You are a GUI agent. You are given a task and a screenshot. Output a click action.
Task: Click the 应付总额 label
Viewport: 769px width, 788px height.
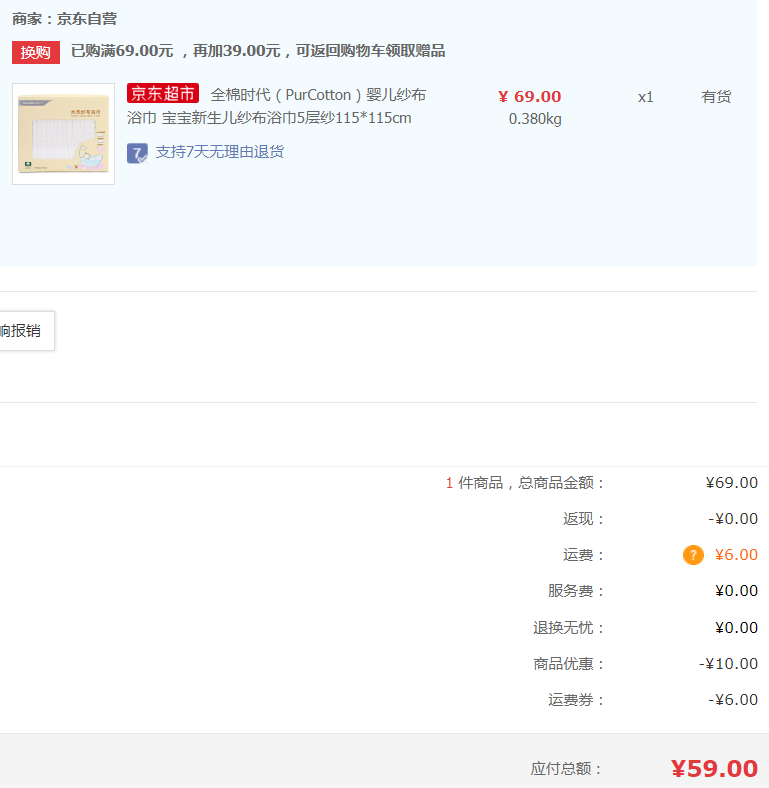click(x=566, y=769)
